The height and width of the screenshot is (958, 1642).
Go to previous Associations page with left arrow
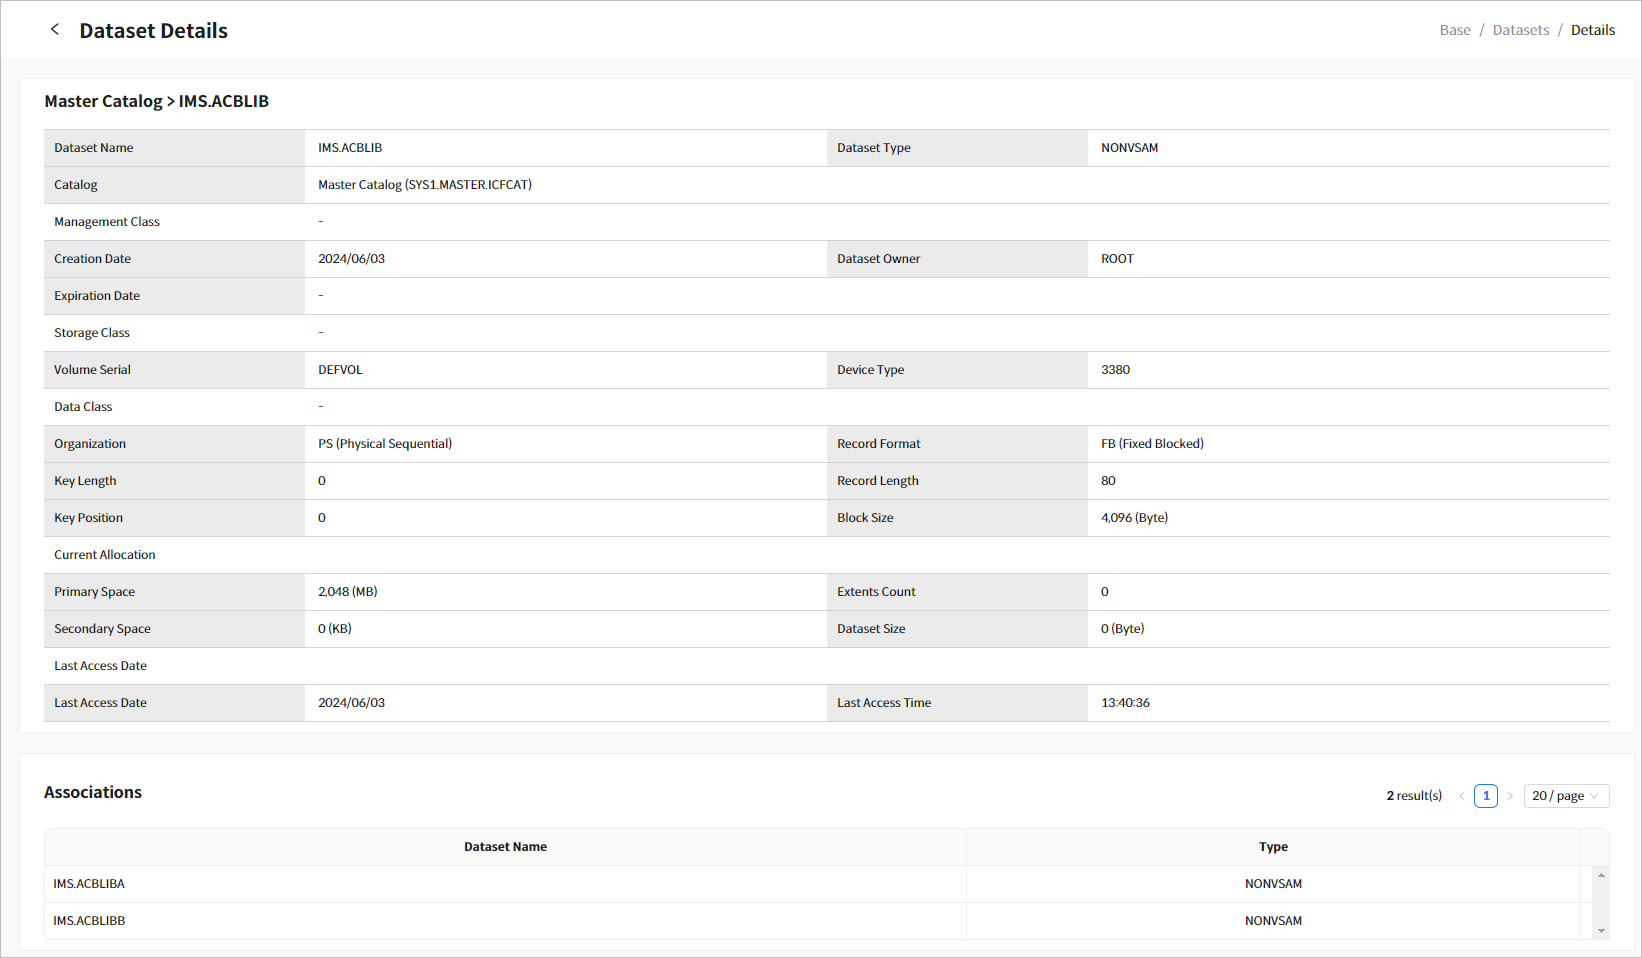tap(1461, 796)
